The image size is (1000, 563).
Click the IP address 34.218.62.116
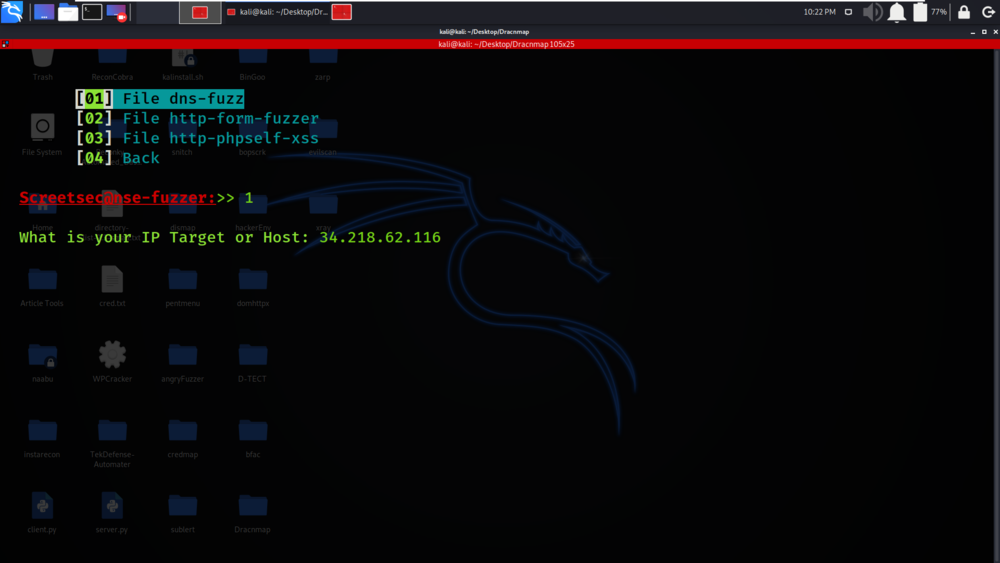point(380,237)
